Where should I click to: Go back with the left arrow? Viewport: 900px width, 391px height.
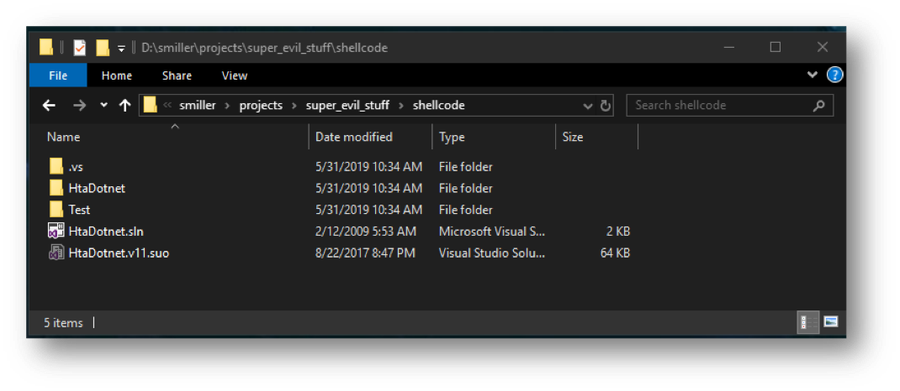49,106
